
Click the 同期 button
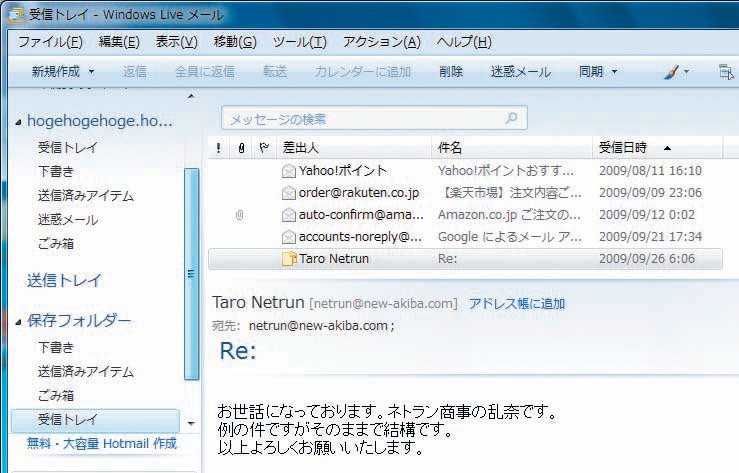coord(591,72)
